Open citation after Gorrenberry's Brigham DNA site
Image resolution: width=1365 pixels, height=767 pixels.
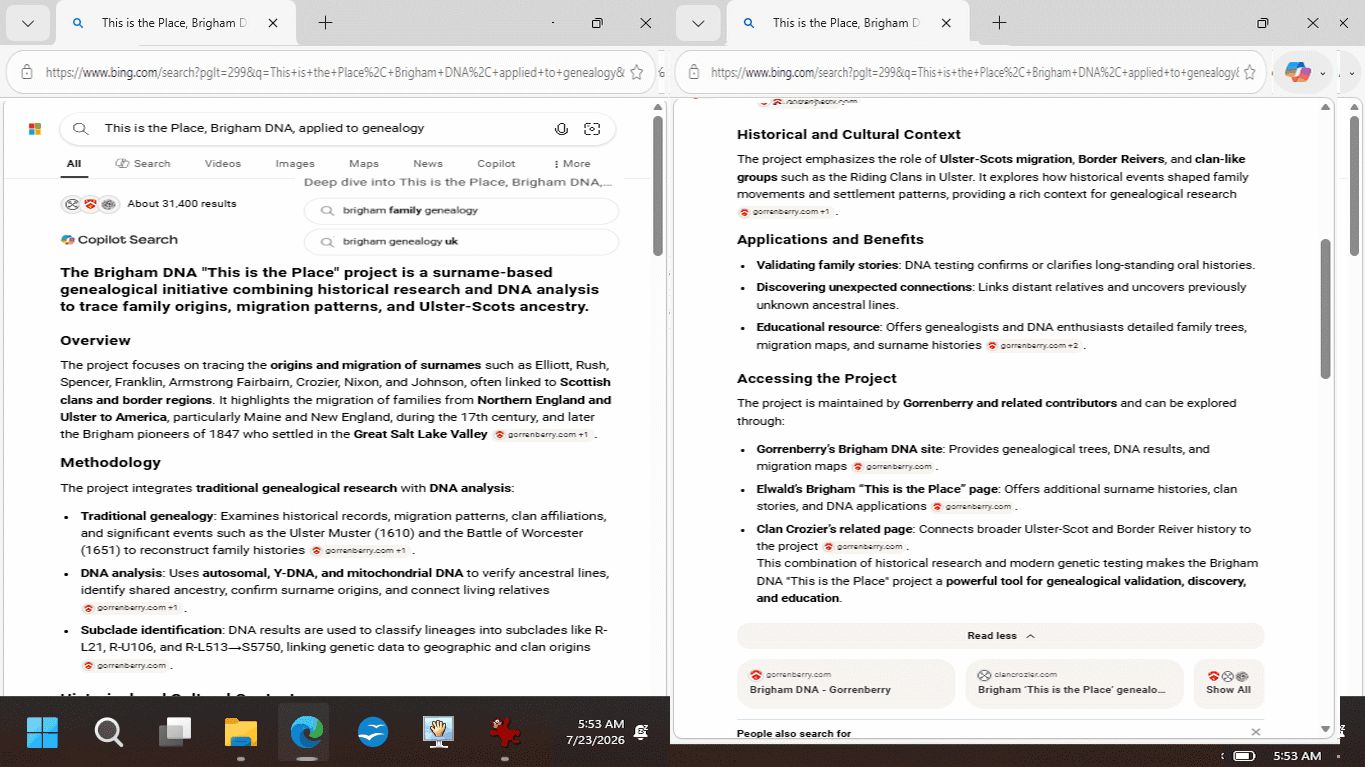pos(893,467)
